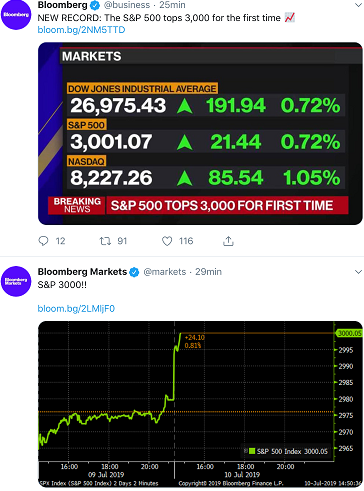This screenshot has height=491, width=364.
Task: Click Bloomberg Markets' verified badge
Action: [x=134, y=272]
